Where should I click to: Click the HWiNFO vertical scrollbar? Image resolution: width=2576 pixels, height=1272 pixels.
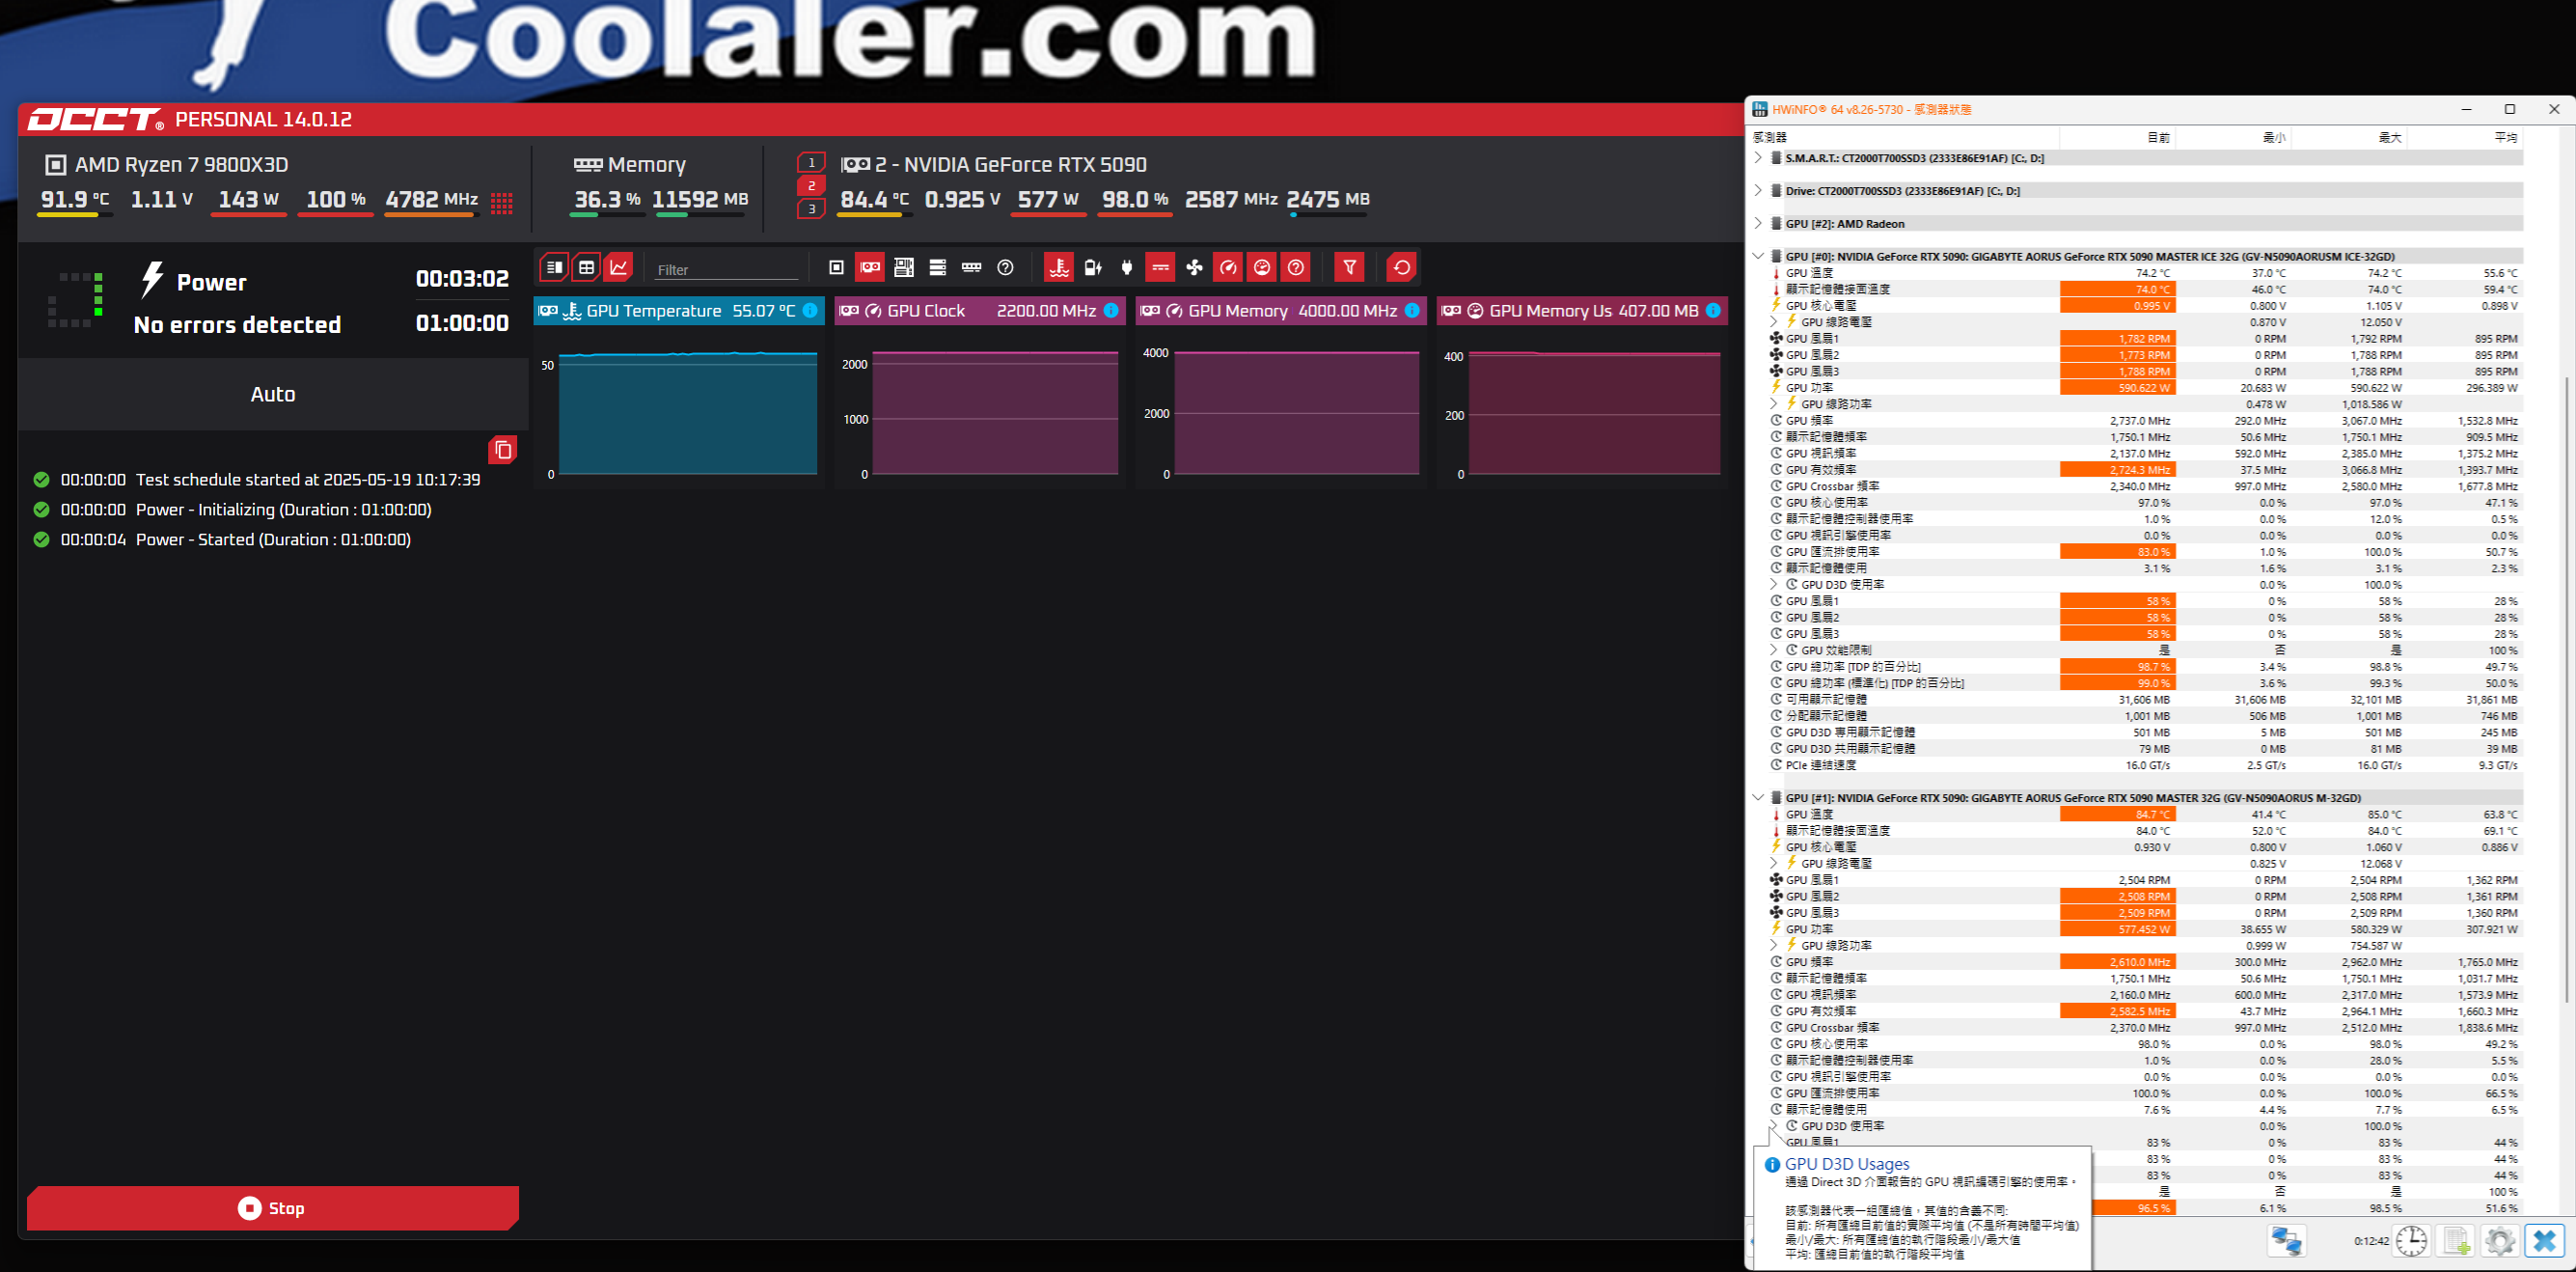(x=2566, y=690)
